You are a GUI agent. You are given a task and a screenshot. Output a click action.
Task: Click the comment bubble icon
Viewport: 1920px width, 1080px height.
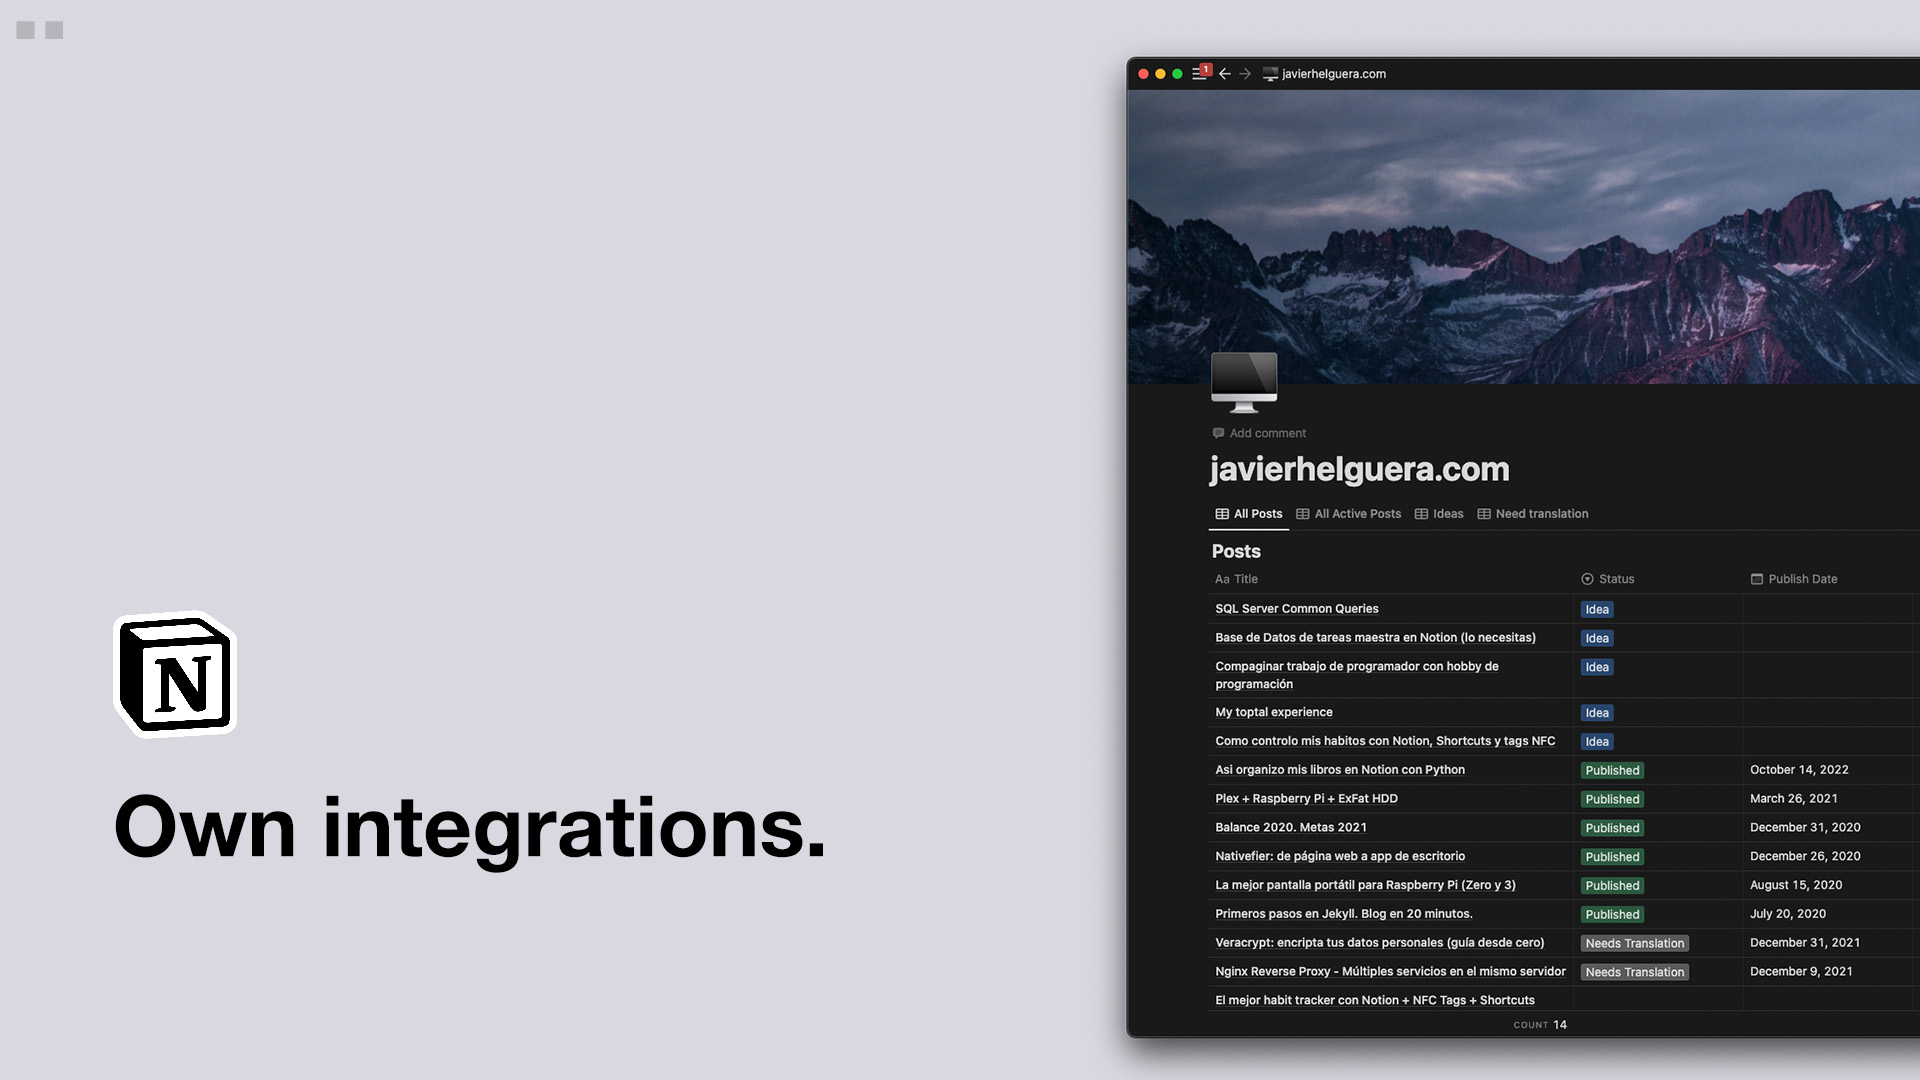pyautogui.click(x=1218, y=433)
